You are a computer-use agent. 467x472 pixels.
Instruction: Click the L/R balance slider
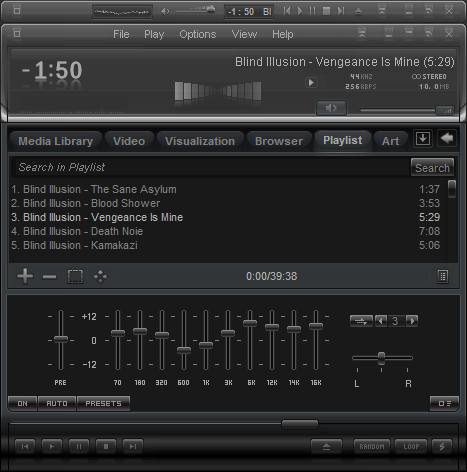point(382,358)
